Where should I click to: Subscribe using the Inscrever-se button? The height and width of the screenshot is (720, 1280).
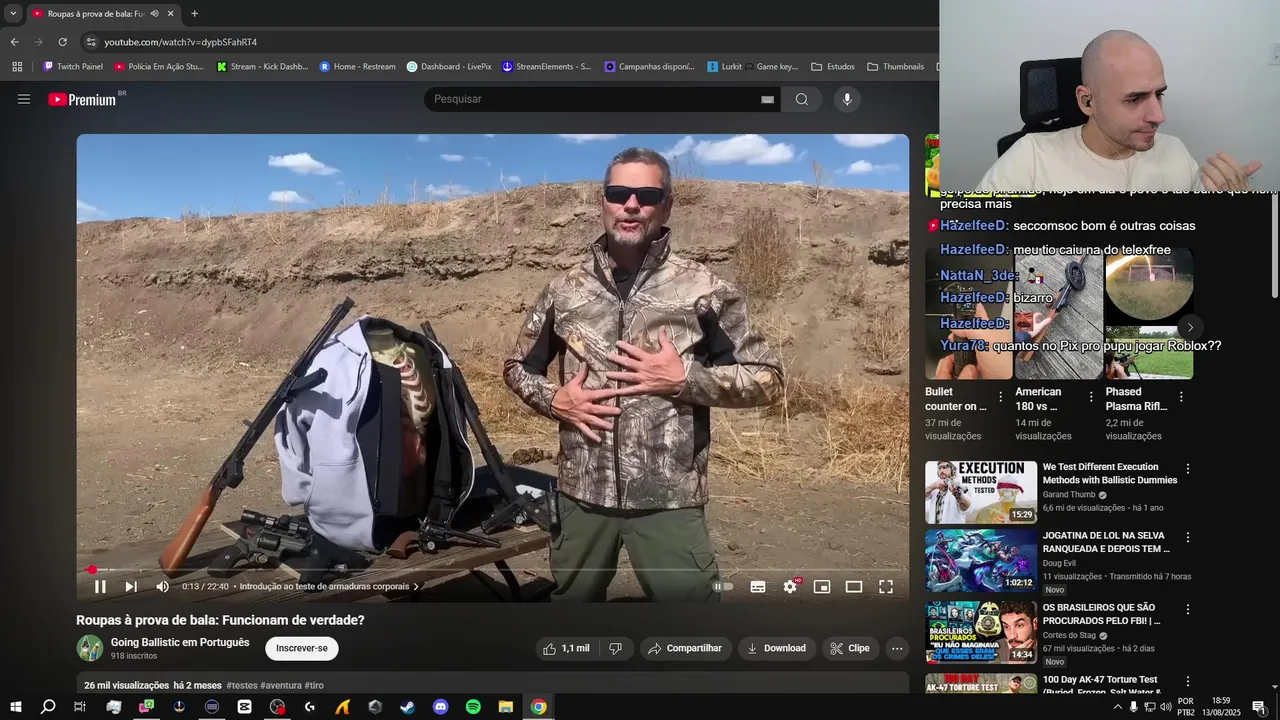point(302,648)
